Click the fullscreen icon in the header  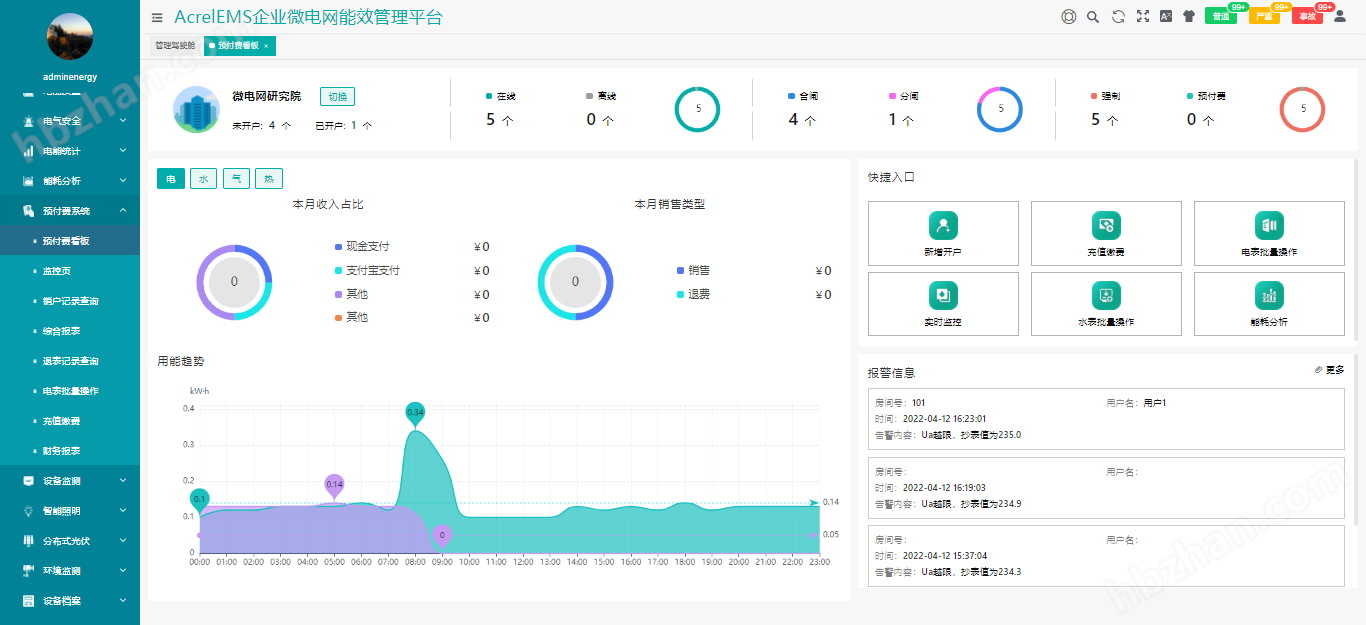click(x=1142, y=17)
